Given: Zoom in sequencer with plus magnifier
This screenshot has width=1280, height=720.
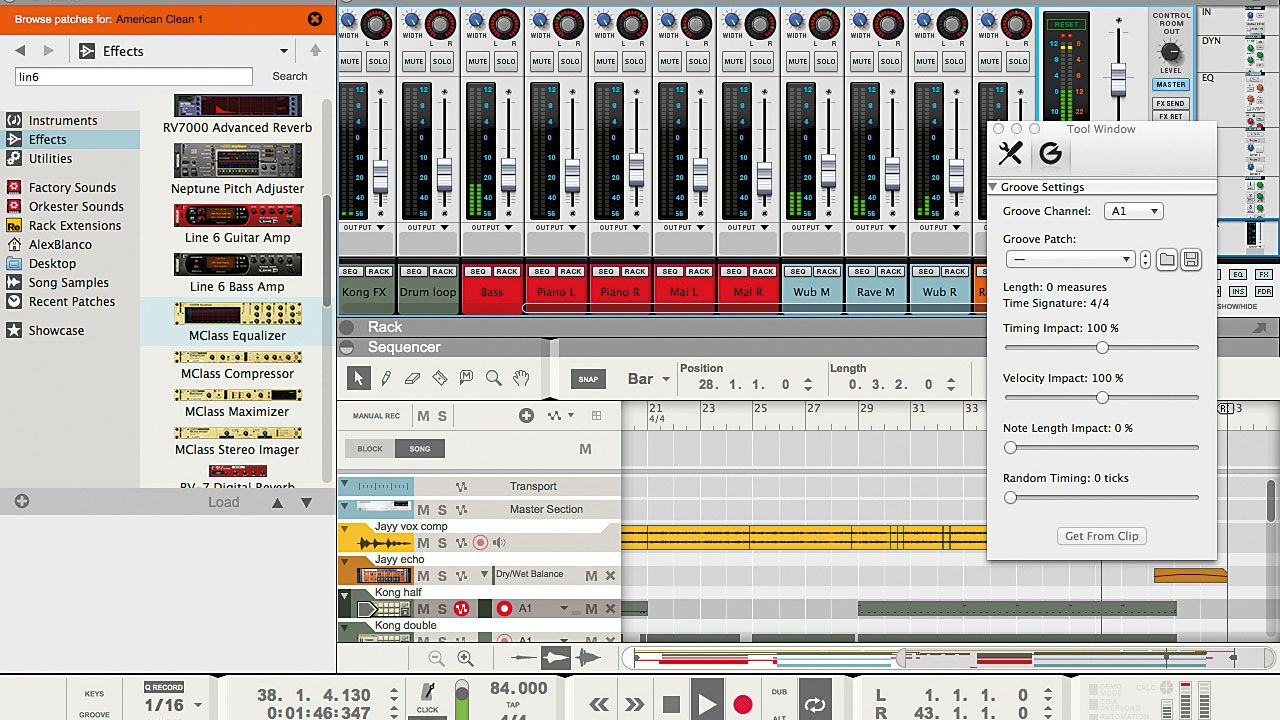Looking at the screenshot, I should 465,658.
